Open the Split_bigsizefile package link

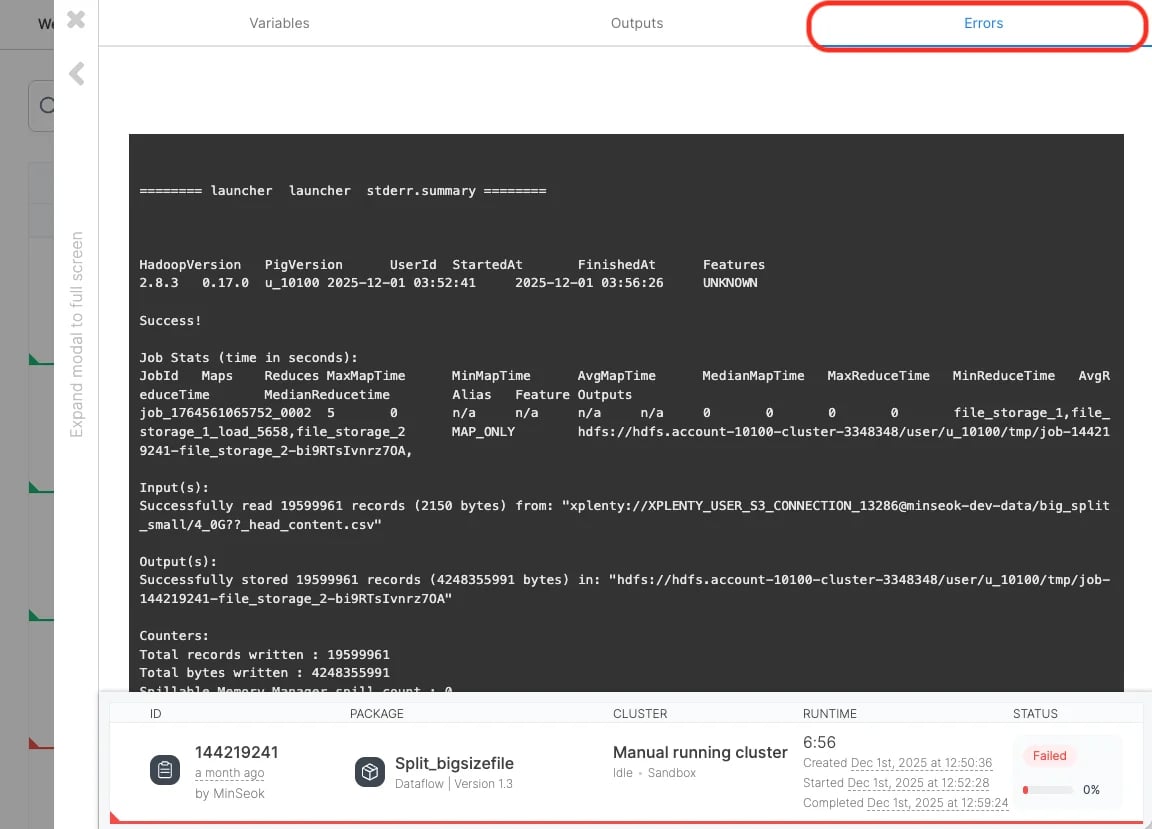[x=454, y=763]
